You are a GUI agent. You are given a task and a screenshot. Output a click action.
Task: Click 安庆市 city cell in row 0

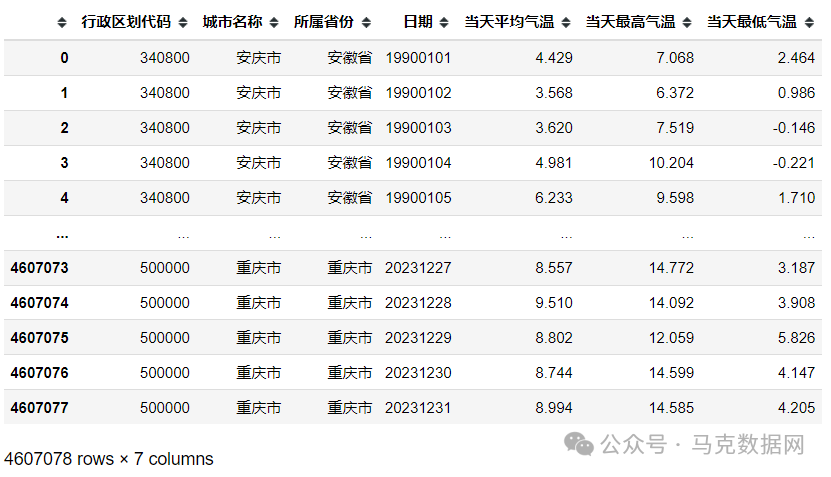[x=259, y=58]
